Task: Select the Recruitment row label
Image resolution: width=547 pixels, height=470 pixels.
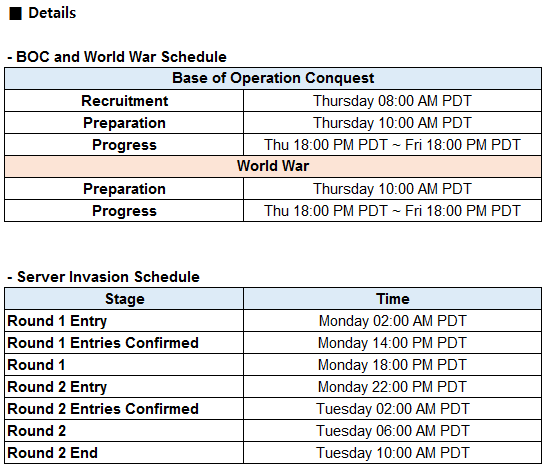Action: click(125, 101)
